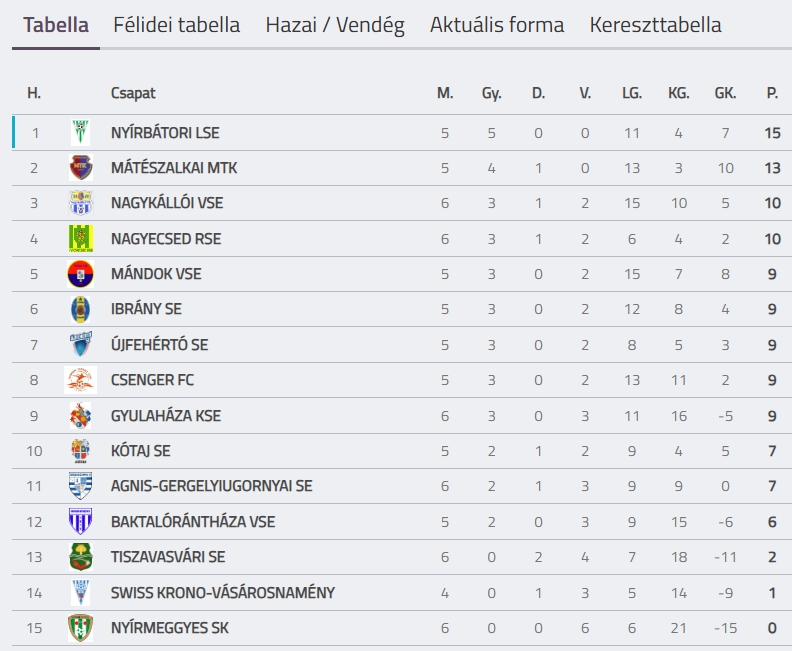Screen dimensions: 792x651
Task: Click the Nyírmeggyes SK club logo
Action: coord(80,628)
